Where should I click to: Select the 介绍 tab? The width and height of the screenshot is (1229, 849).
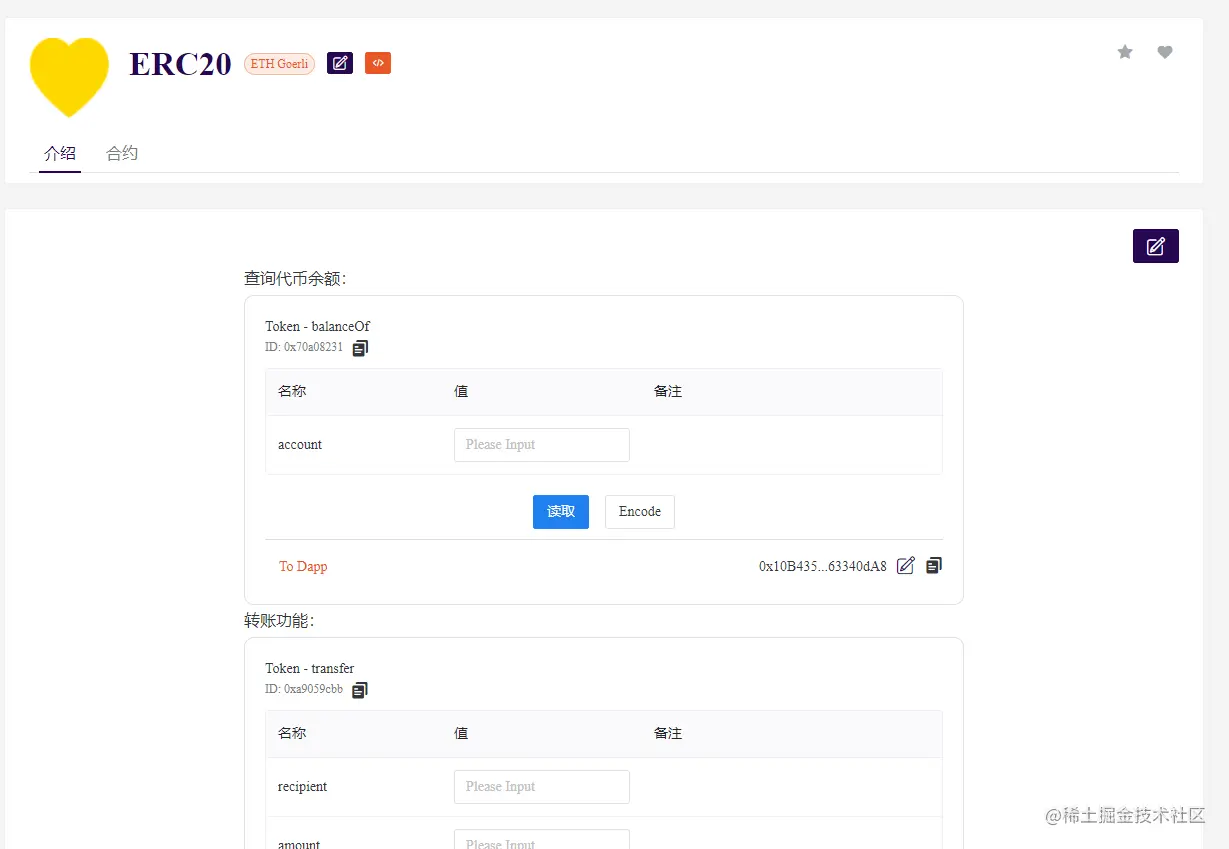[59, 153]
